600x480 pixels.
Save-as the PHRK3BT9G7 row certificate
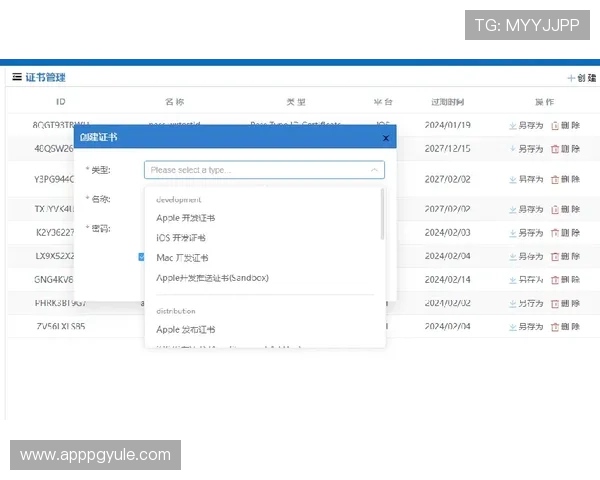point(526,304)
